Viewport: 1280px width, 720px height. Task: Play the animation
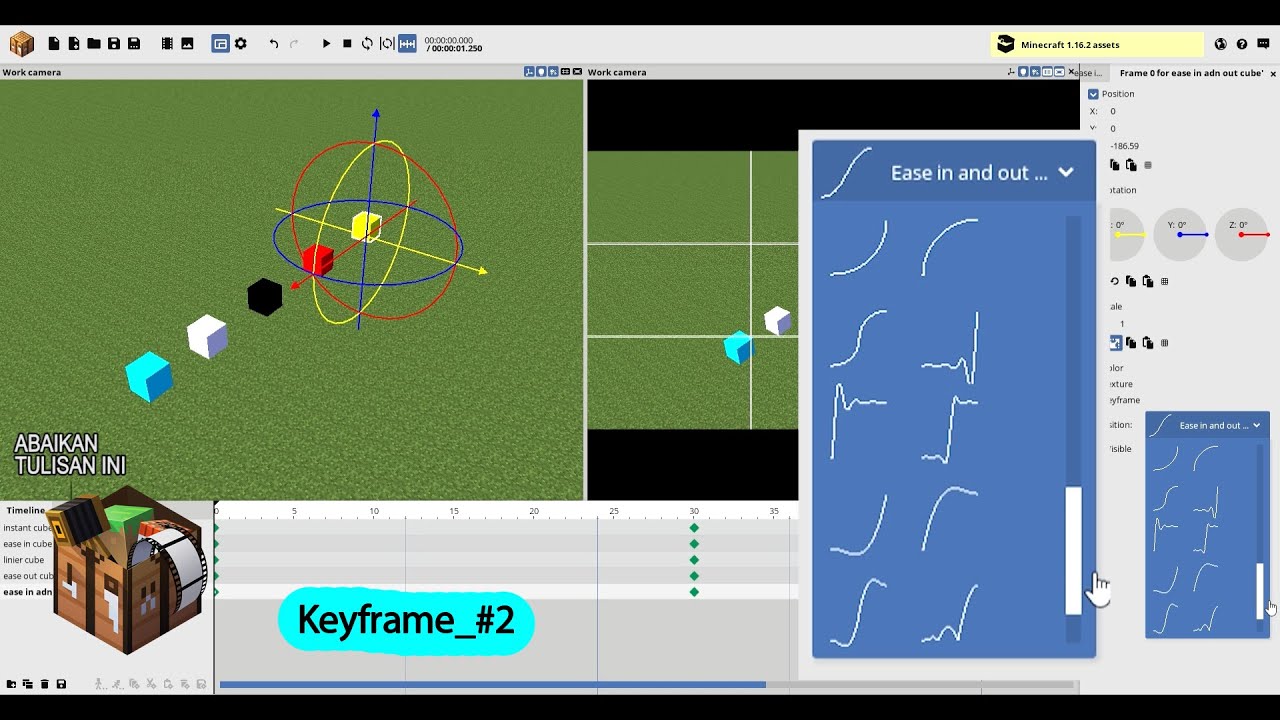(326, 44)
